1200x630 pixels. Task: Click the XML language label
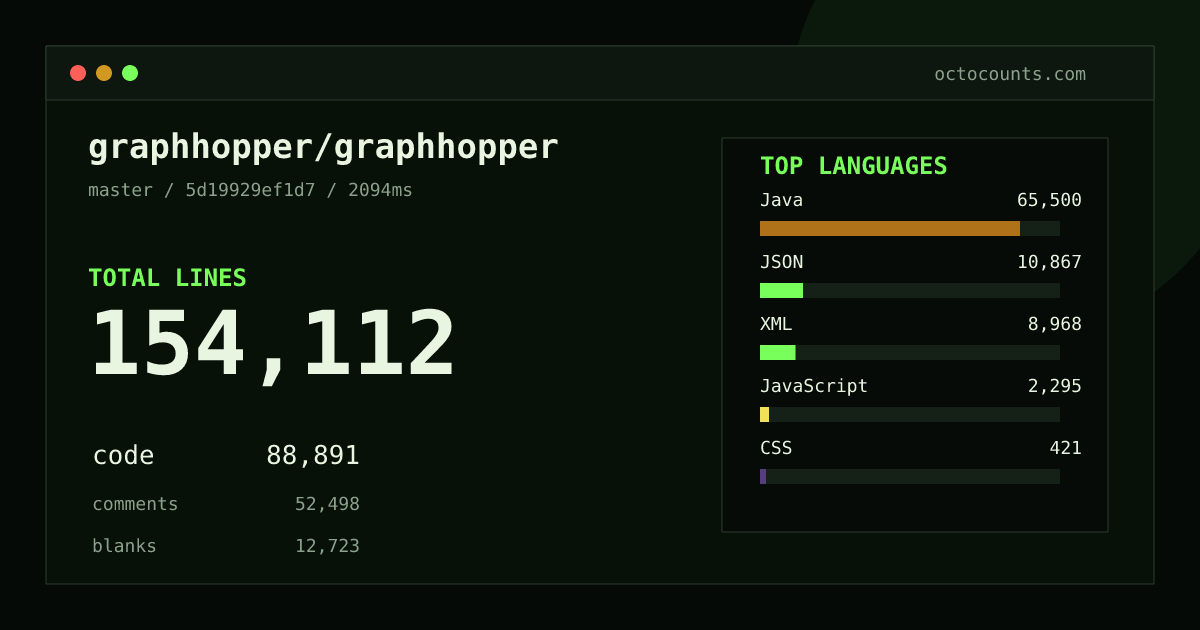tap(776, 324)
